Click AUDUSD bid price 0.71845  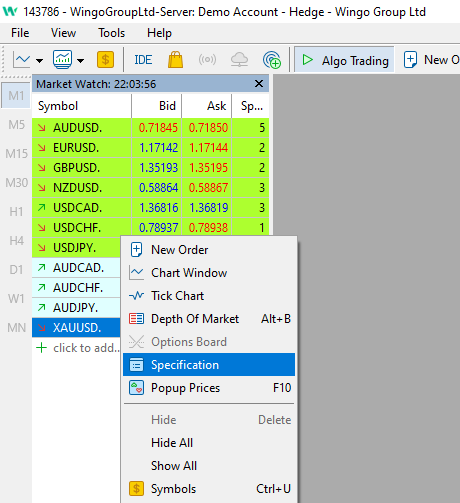click(x=158, y=128)
